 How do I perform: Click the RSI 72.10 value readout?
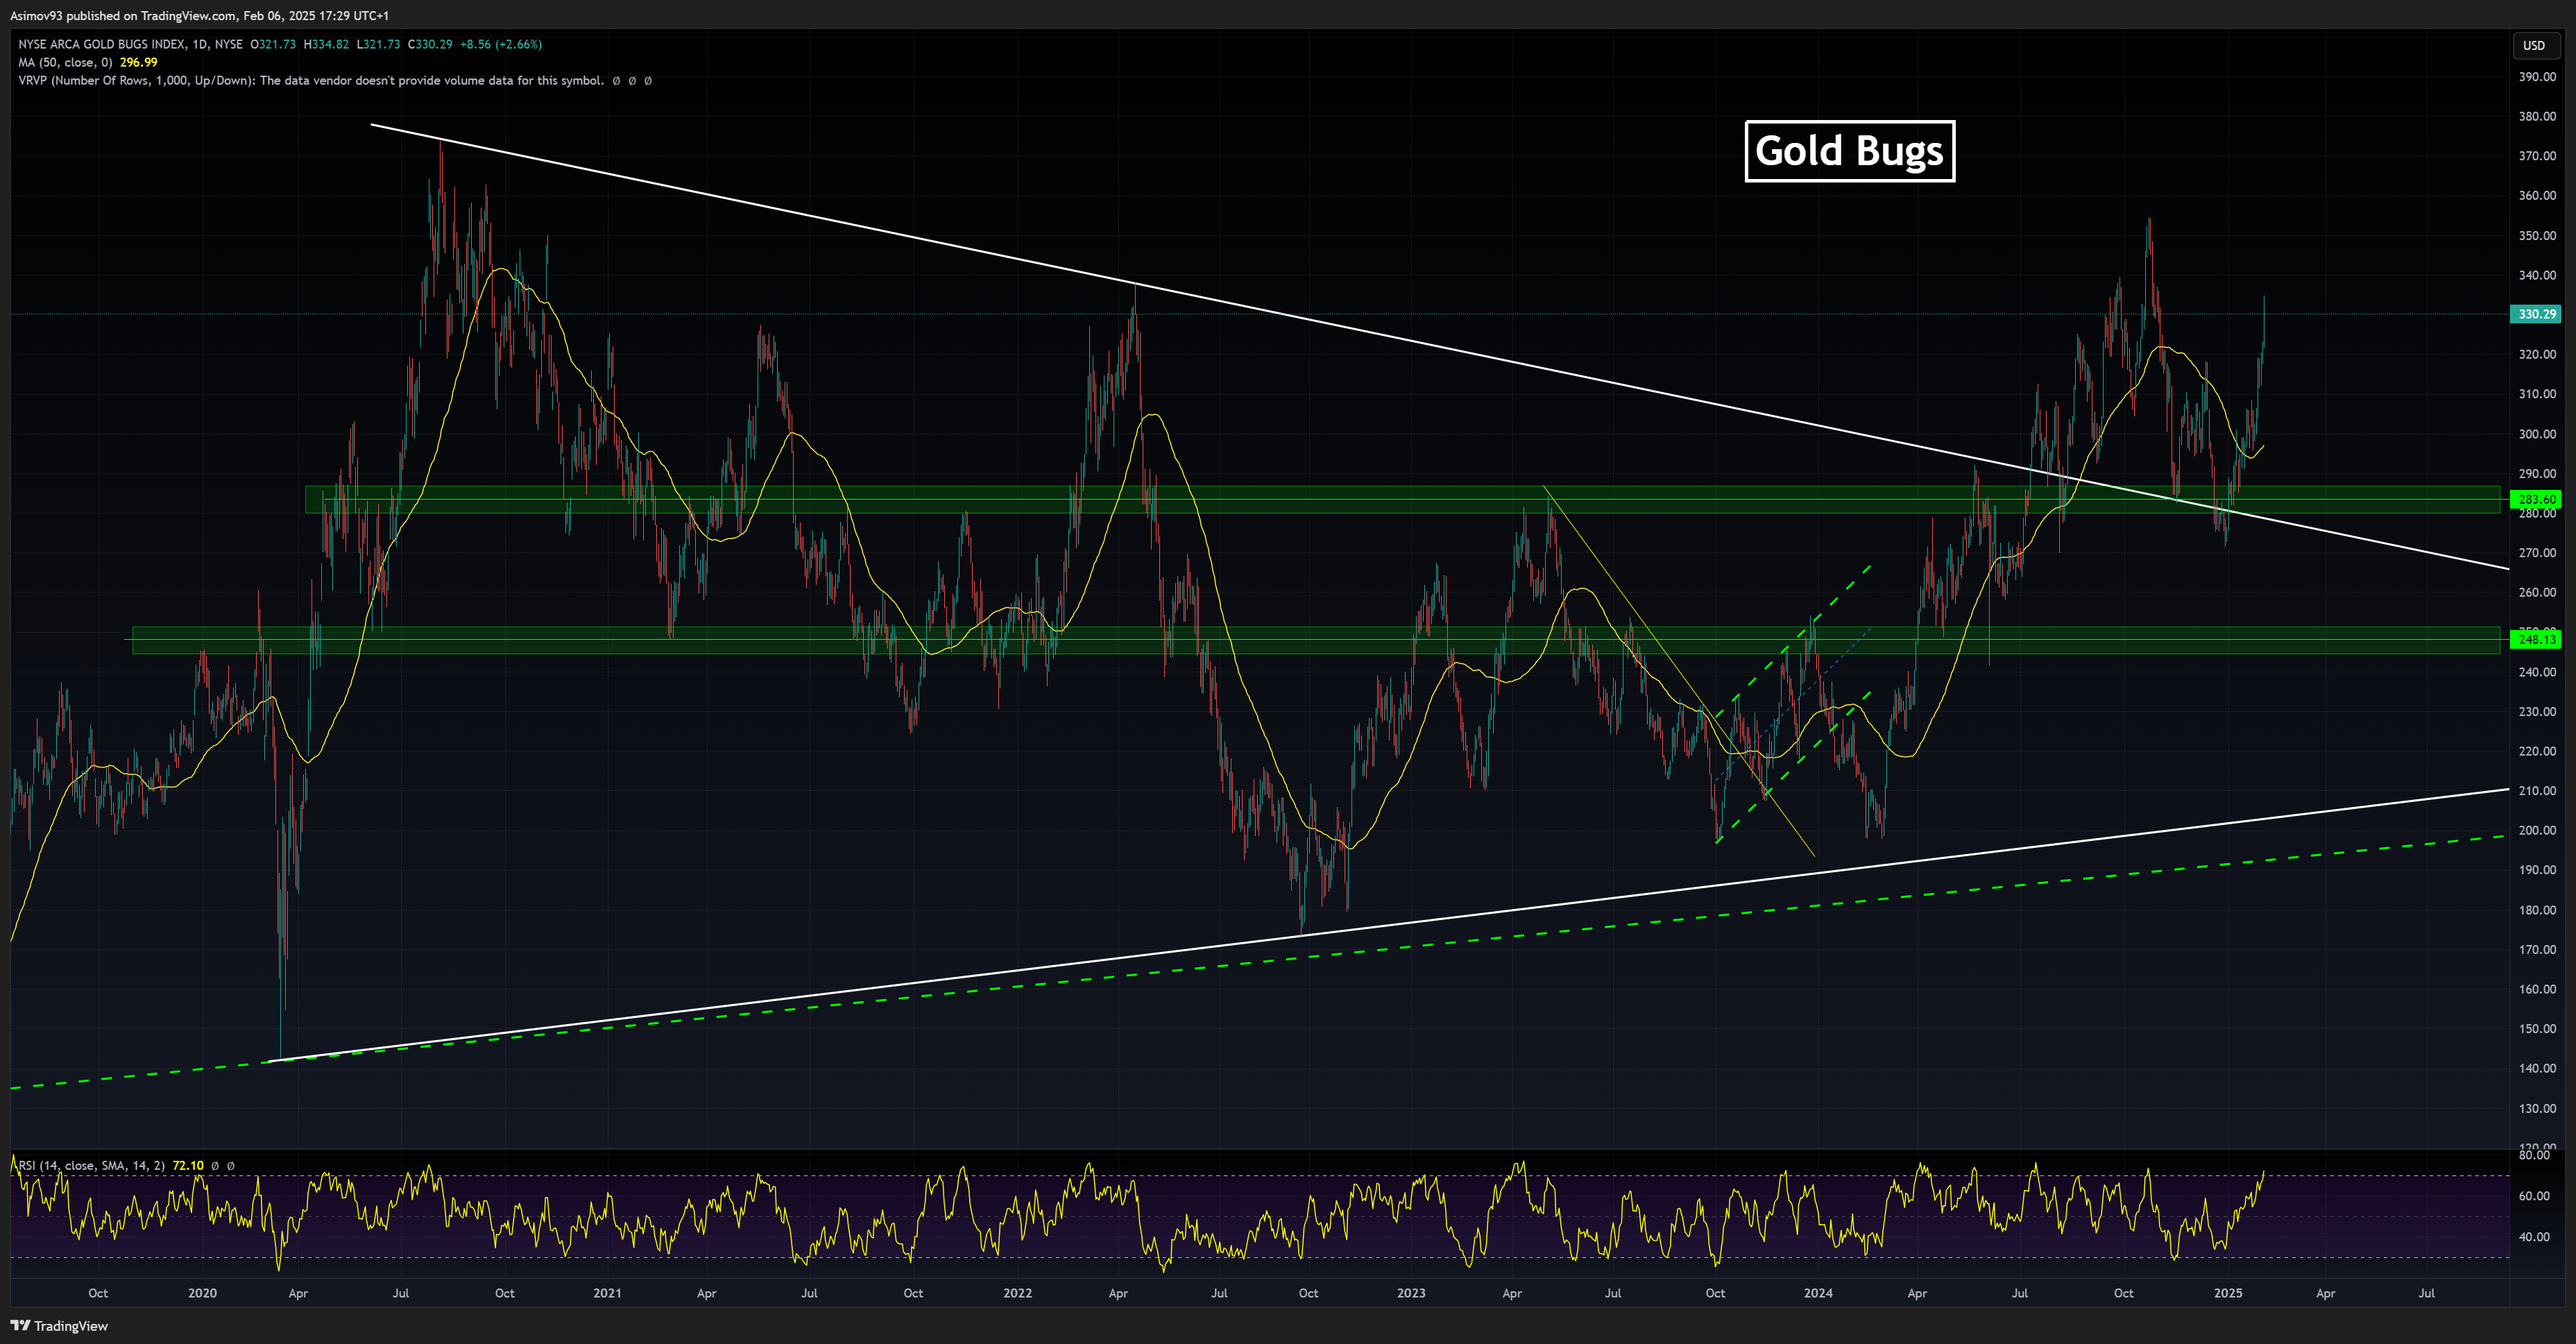click(187, 1165)
